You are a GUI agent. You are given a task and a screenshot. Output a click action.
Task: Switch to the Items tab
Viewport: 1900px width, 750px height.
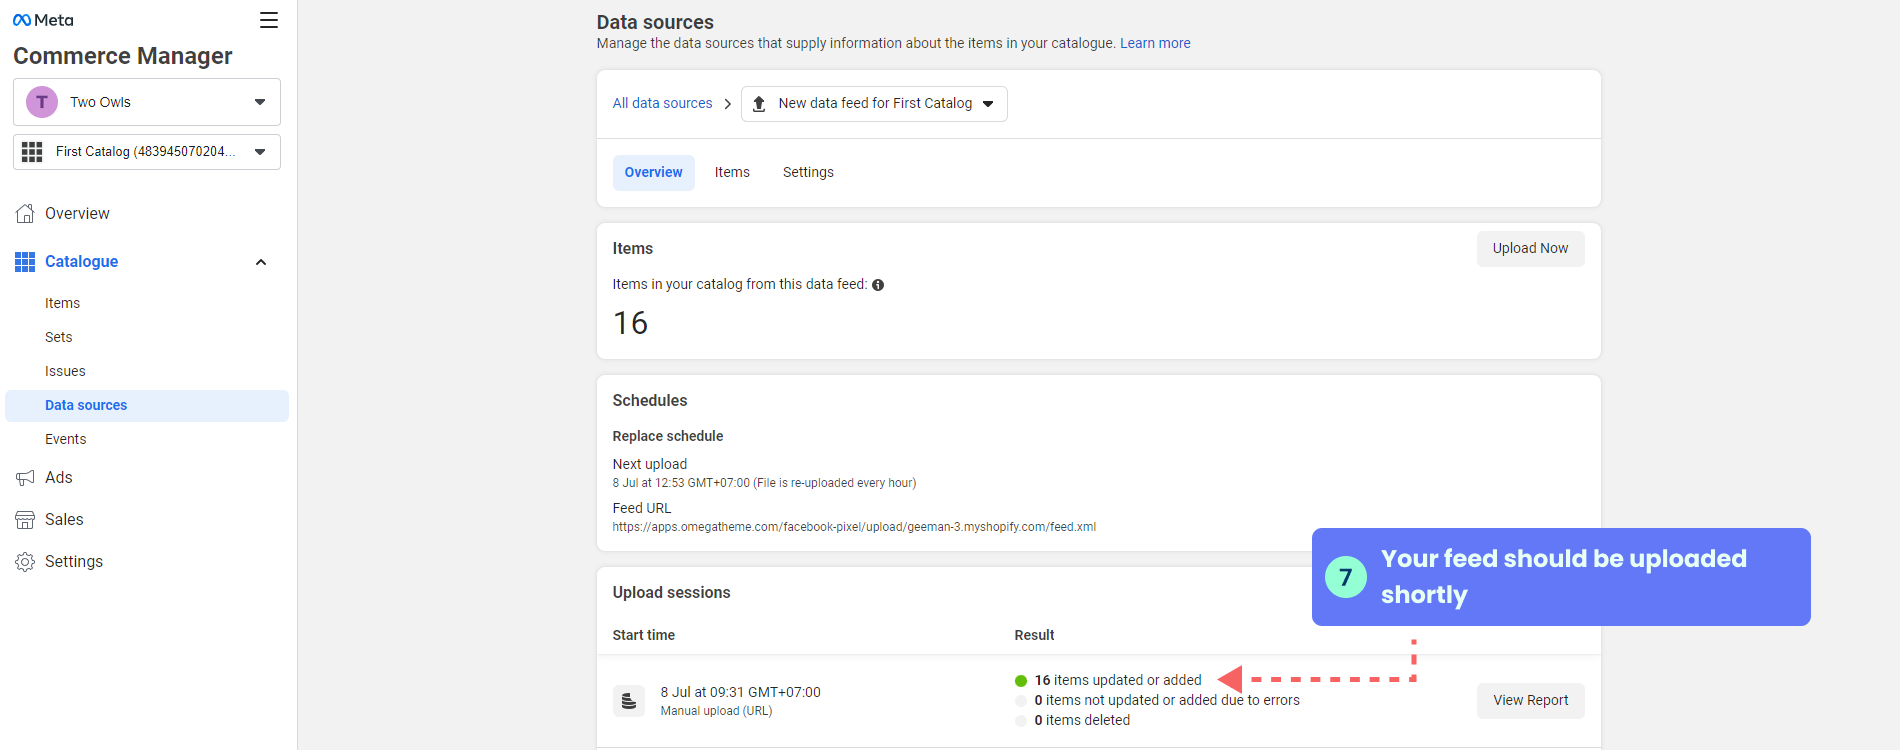tap(732, 173)
